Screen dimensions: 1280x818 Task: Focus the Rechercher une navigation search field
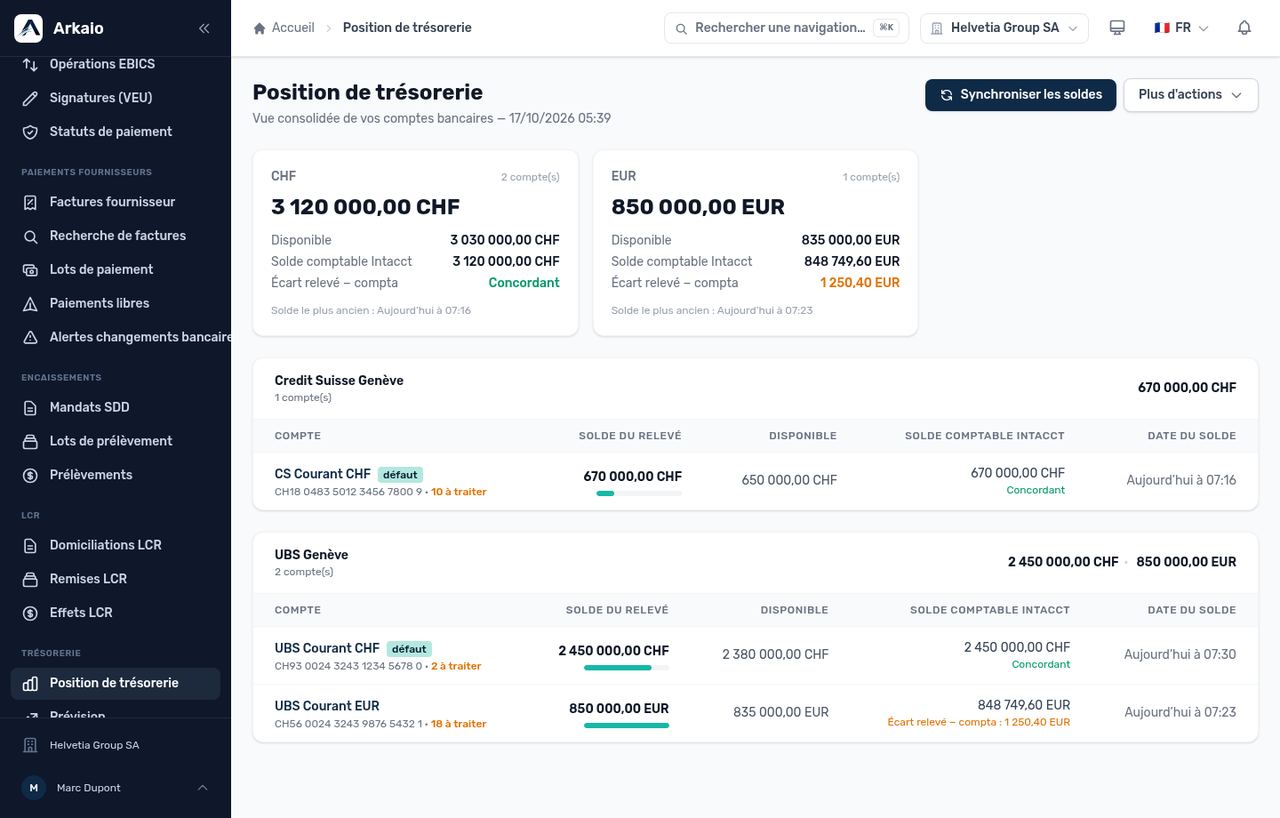(785, 28)
